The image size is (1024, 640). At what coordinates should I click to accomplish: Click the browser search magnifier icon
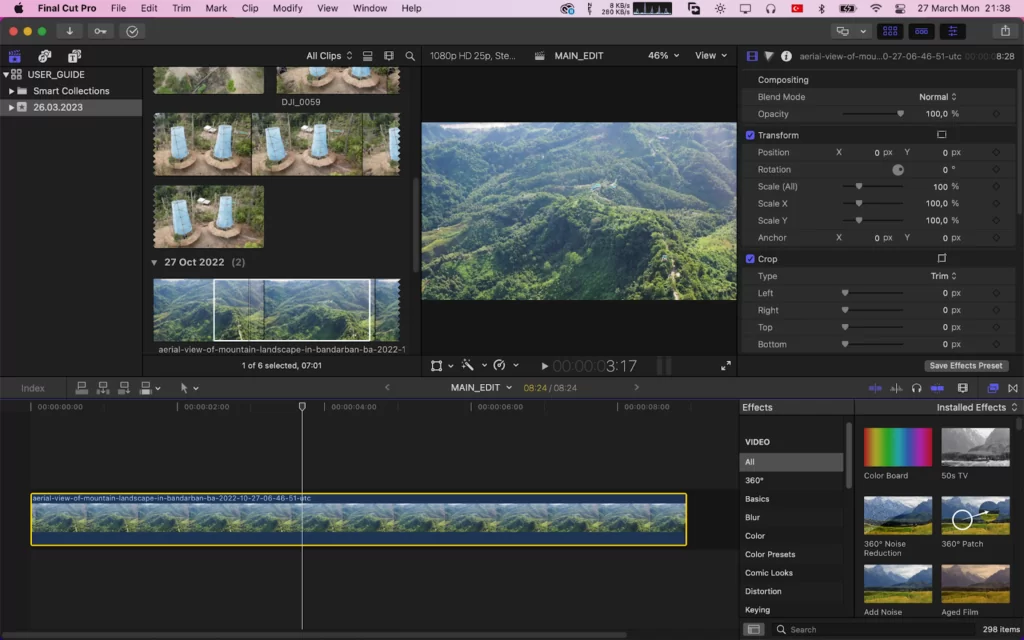point(410,56)
